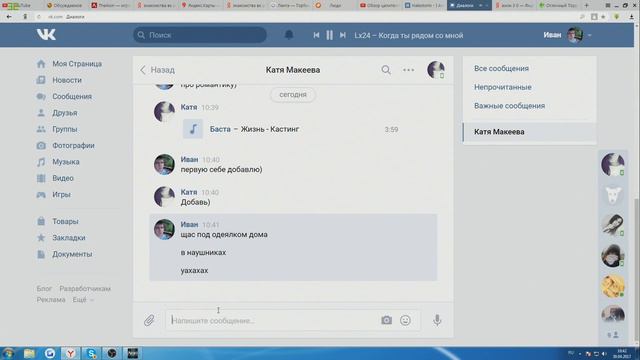Image resolution: width=640 pixels, height=360 pixels.
Task: Open Сообщения in sidebar
Action: point(72,96)
